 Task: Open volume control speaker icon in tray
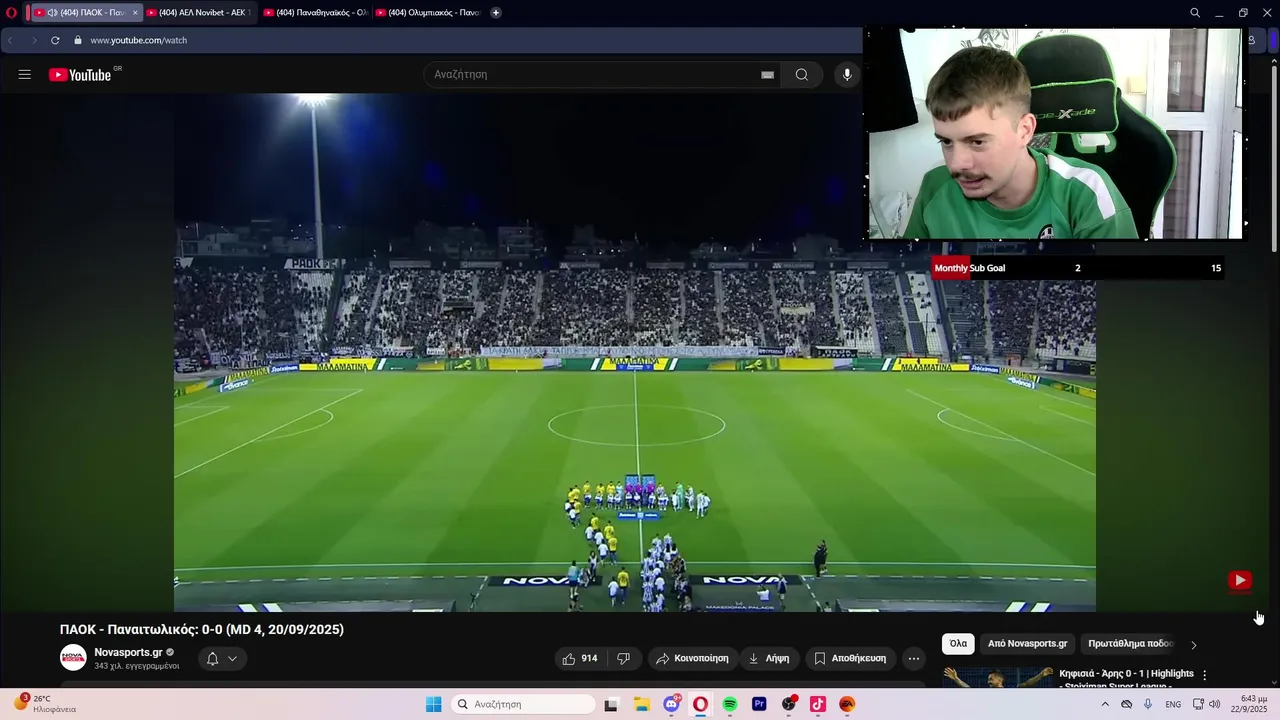pos(1214,704)
